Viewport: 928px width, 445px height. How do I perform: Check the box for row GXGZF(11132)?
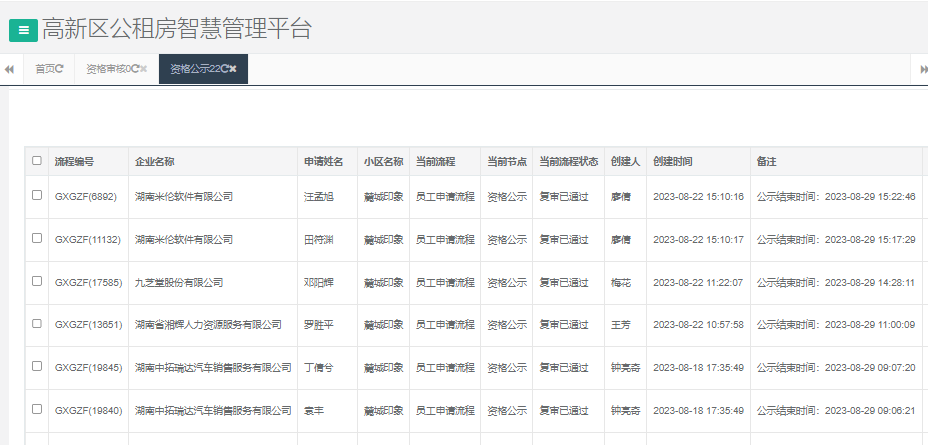[37, 238]
